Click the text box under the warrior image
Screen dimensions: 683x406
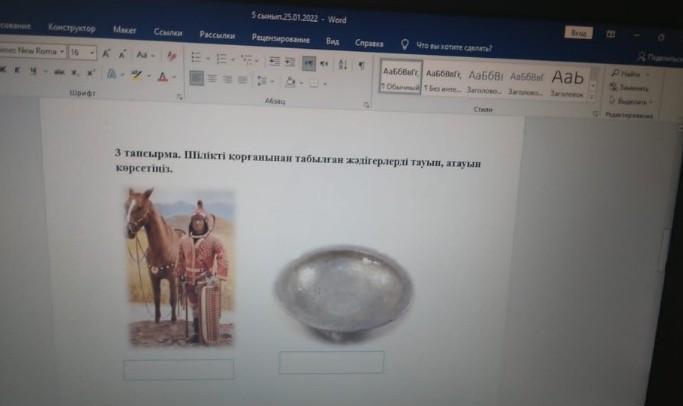click(x=179, y=369)
